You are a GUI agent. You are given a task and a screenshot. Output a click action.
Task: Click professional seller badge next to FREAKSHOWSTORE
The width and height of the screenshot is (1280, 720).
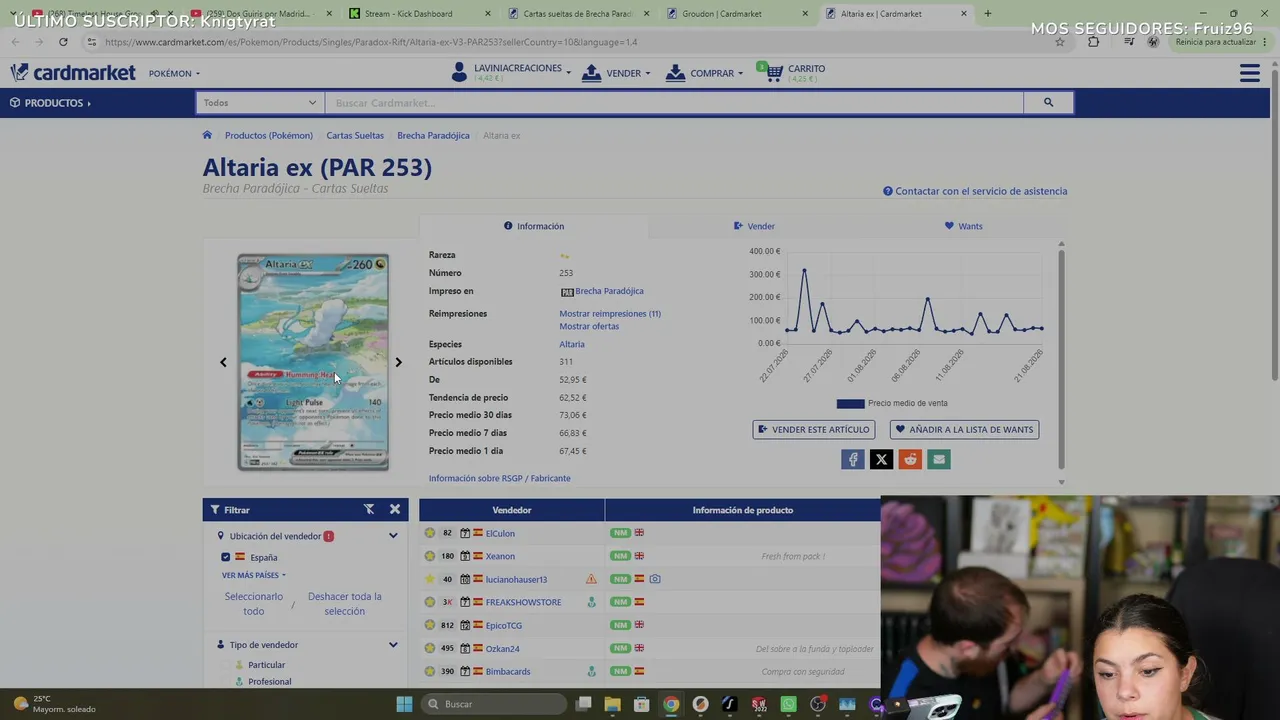coord(592,602)
